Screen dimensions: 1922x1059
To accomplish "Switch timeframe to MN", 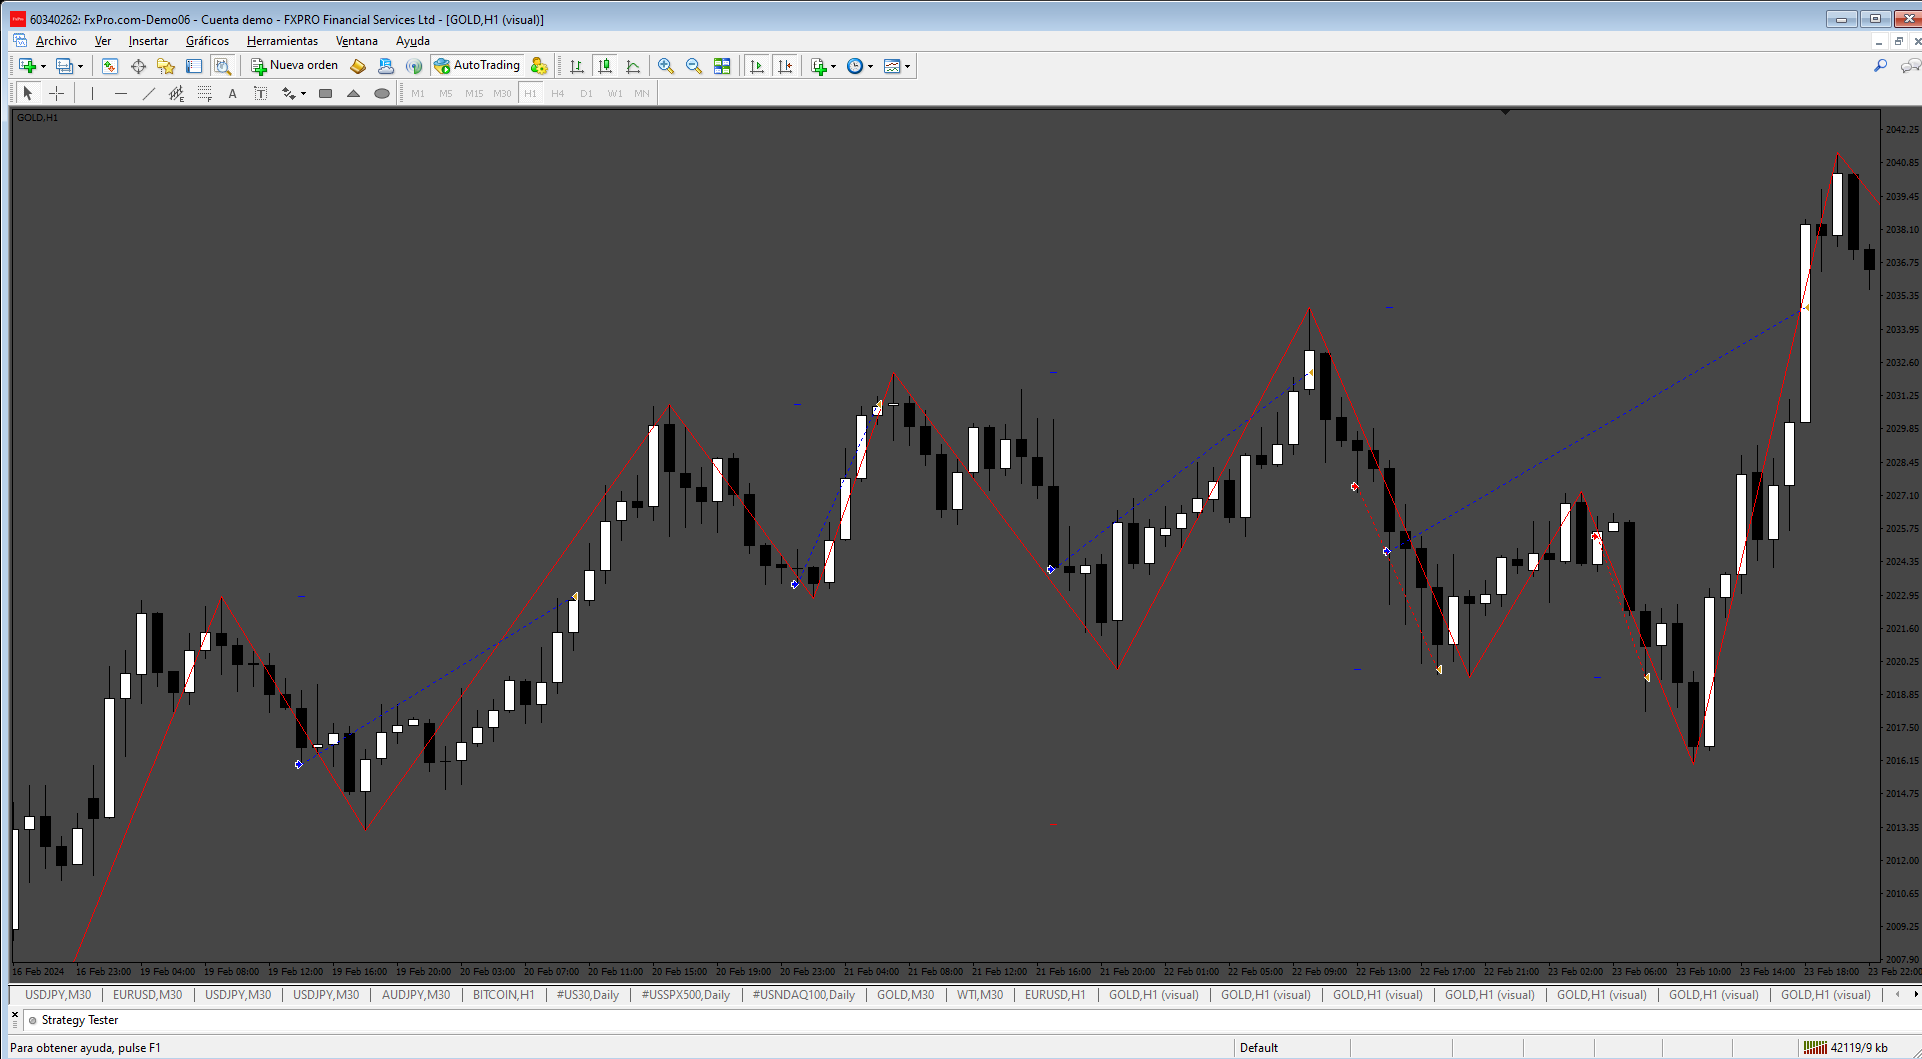I will (642, 93).
